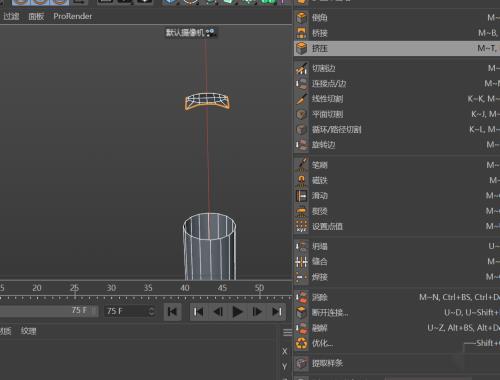Click the hamburger menu icon above coordinates
Screen dimensions: 500x380
click(287, 333)
